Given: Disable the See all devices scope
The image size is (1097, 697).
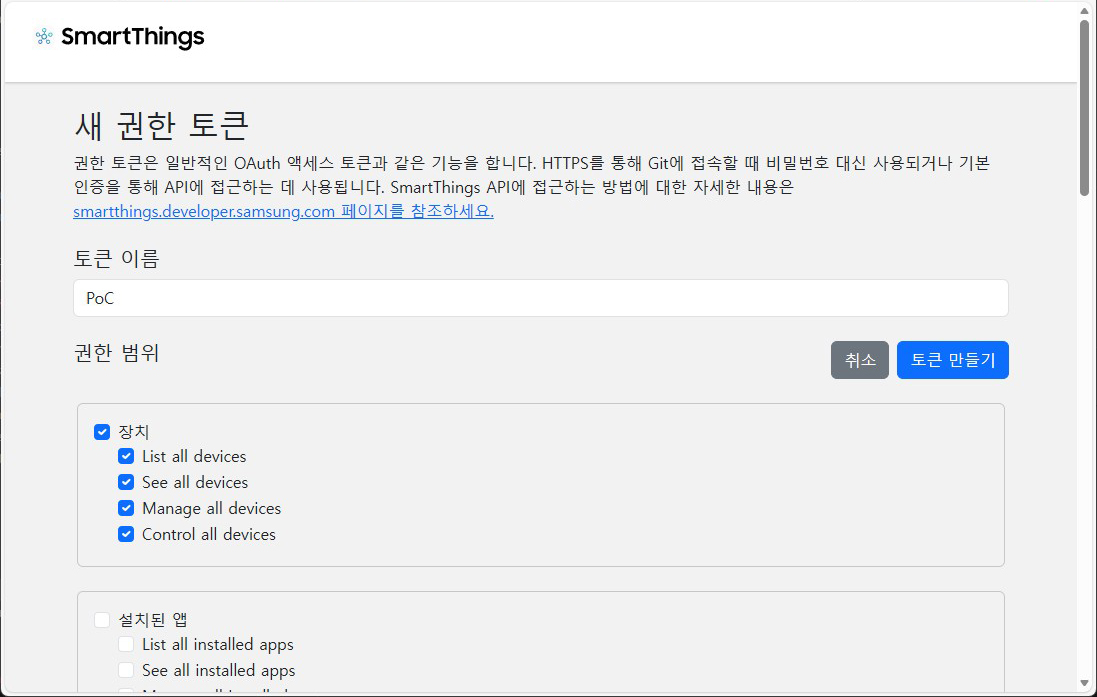Looking at the screenshot, I should [x=126, y=482].
